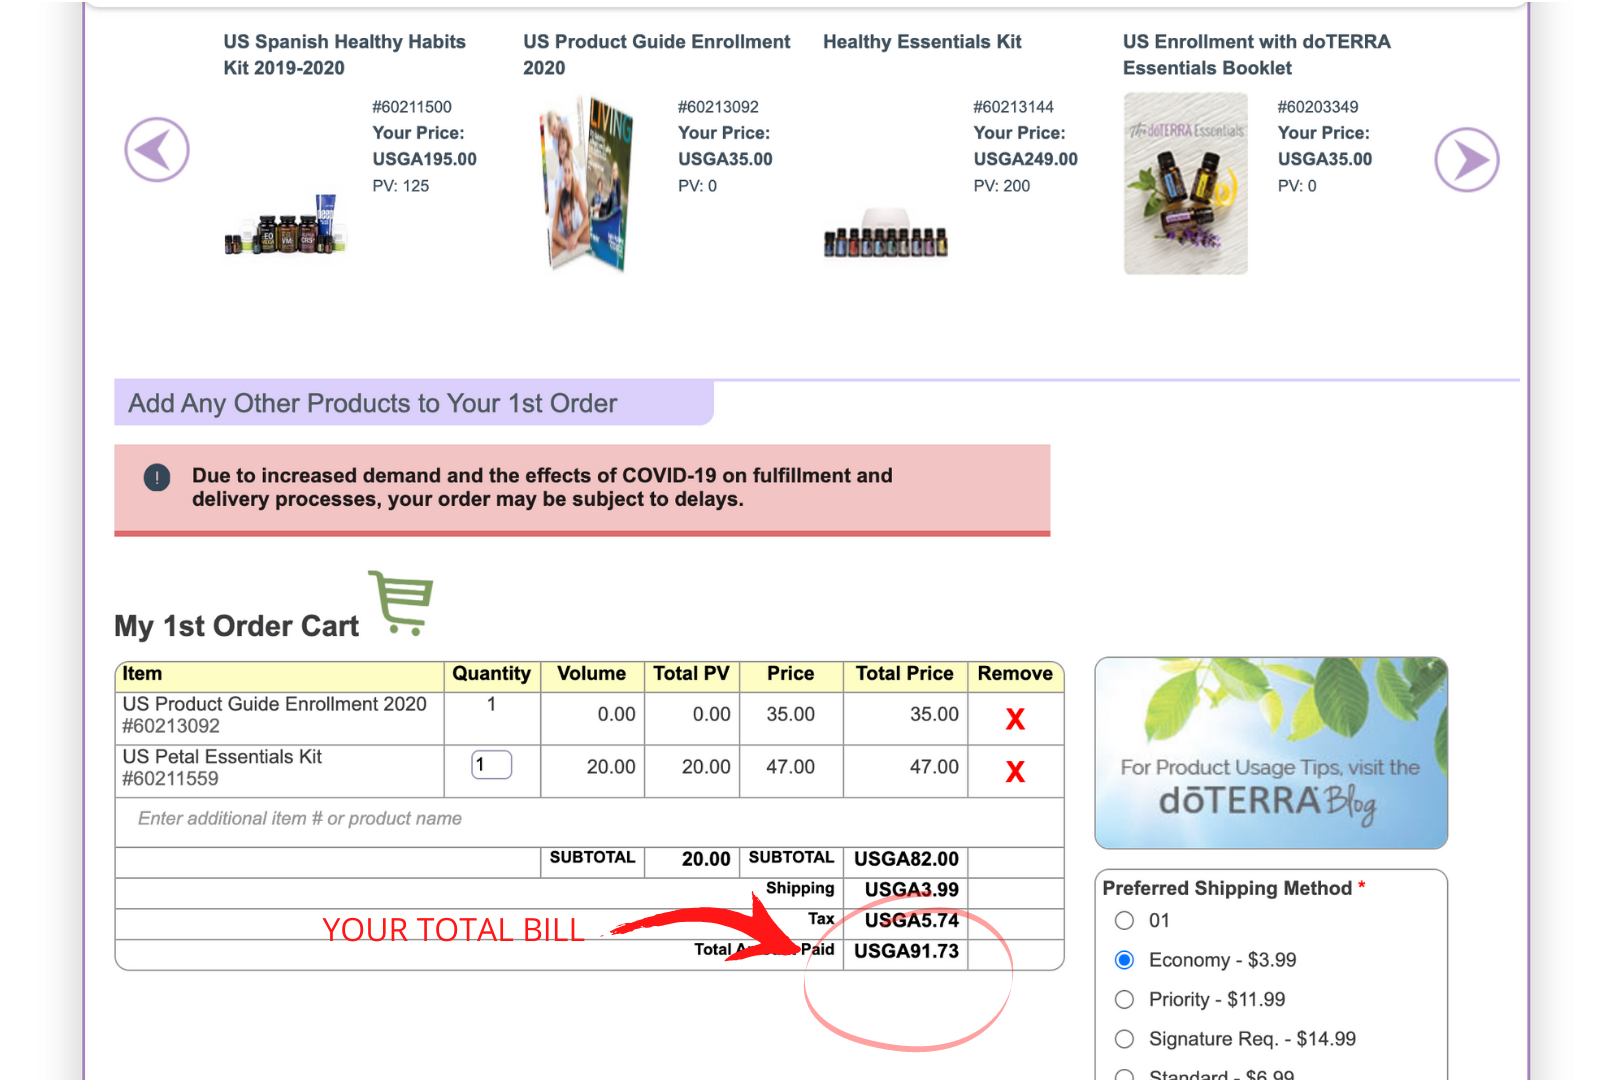Click the USGA82.00 subtotal value
Screen dimensions: 1600x1080
pyautogui.click(x=906, y=859)
